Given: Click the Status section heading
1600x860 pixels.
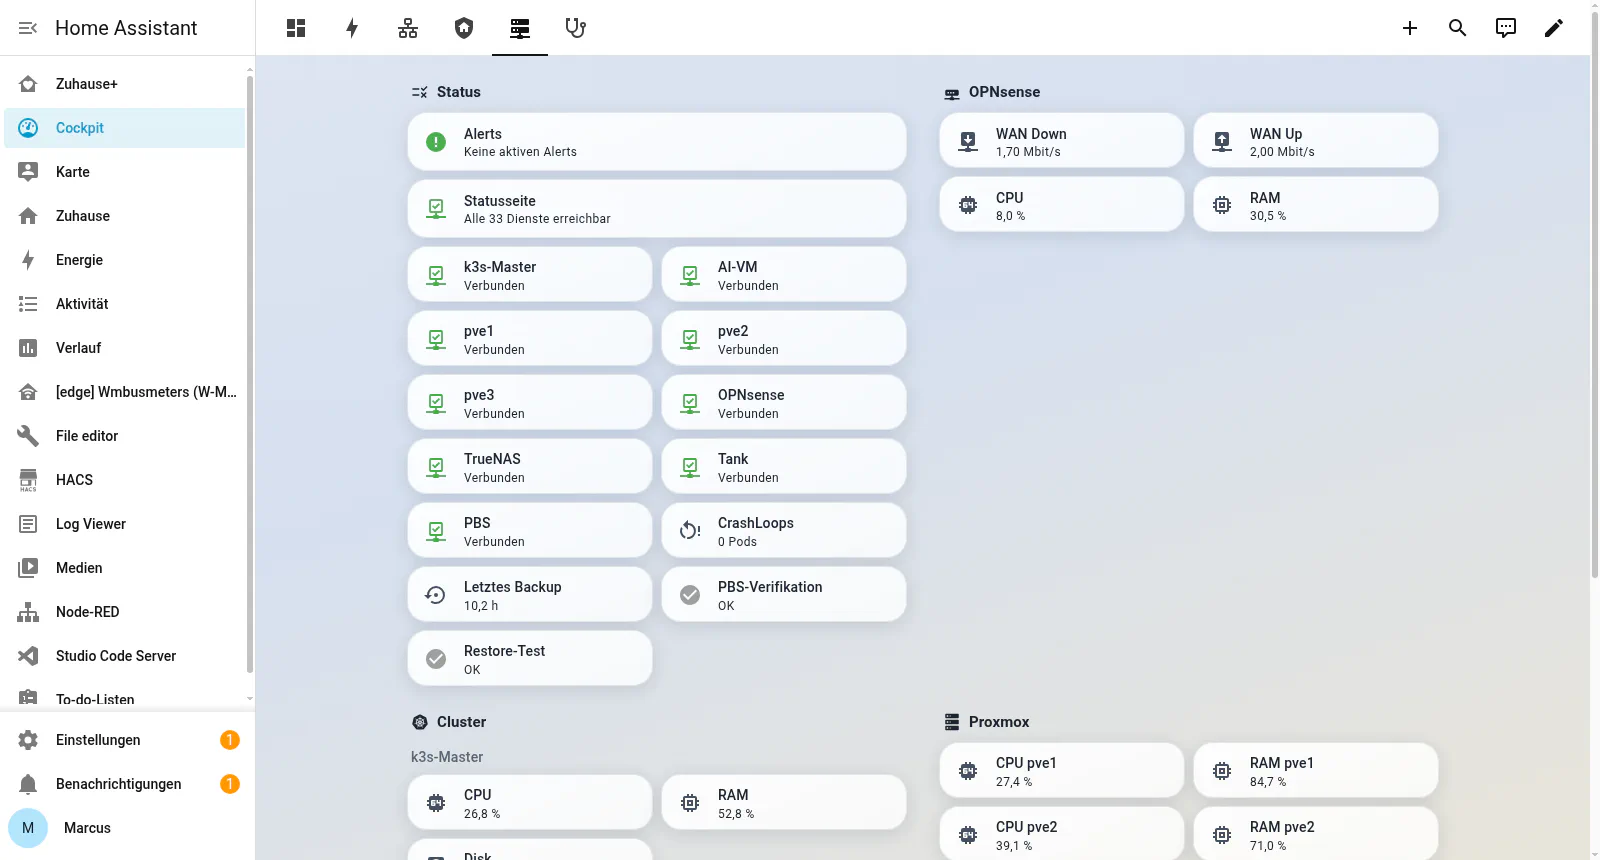Looking at the screenshot, I should tap(459, 92).
